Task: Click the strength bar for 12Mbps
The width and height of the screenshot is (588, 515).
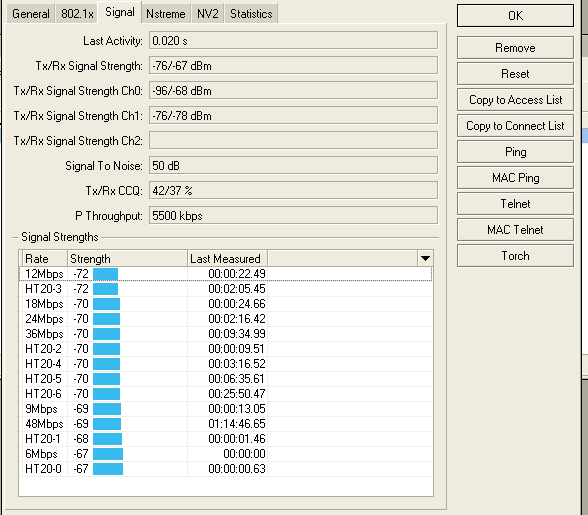Action: [x=105, y=274]
